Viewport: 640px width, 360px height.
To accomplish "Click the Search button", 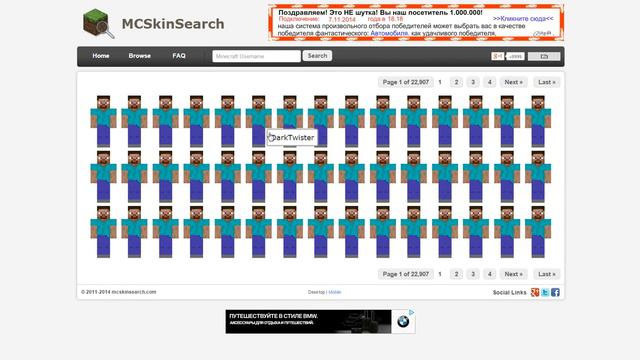I will click(x=317, y=56).
